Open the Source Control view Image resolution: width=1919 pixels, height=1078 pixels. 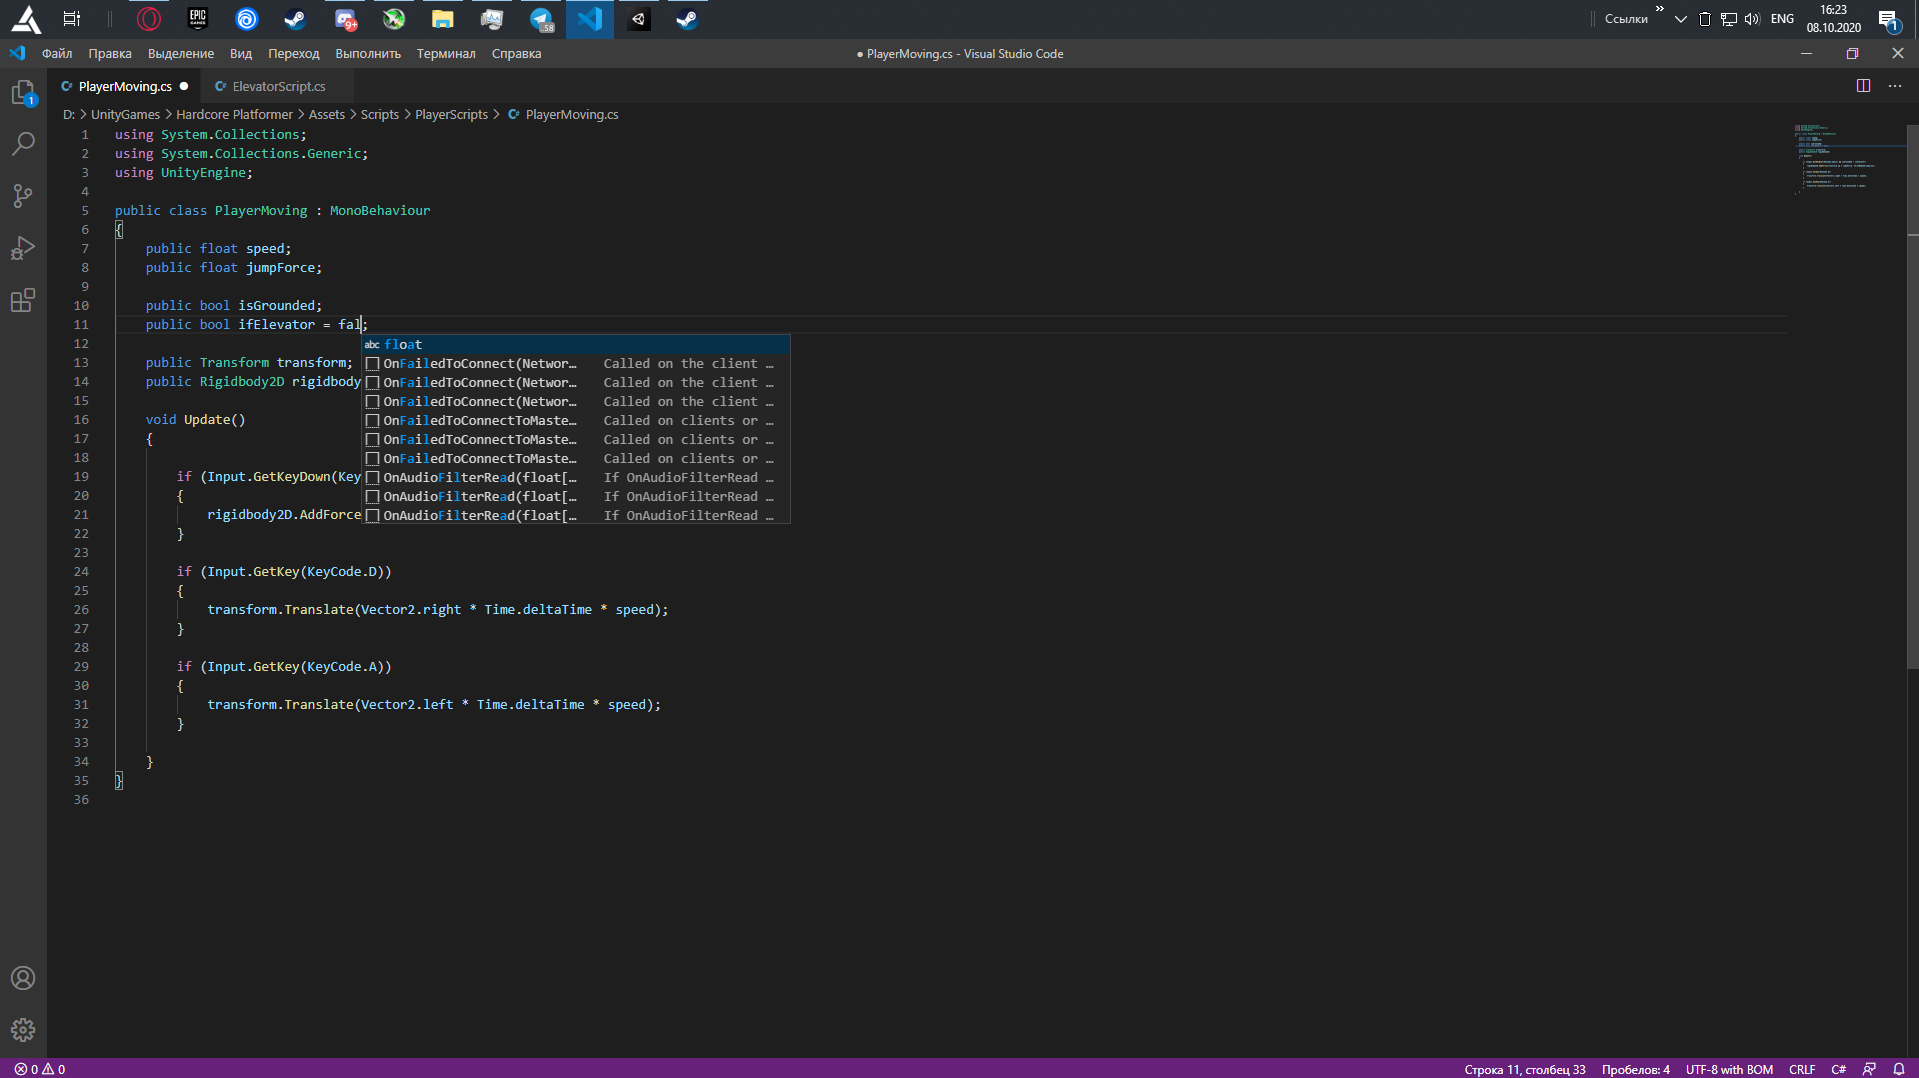pos(23,196)
